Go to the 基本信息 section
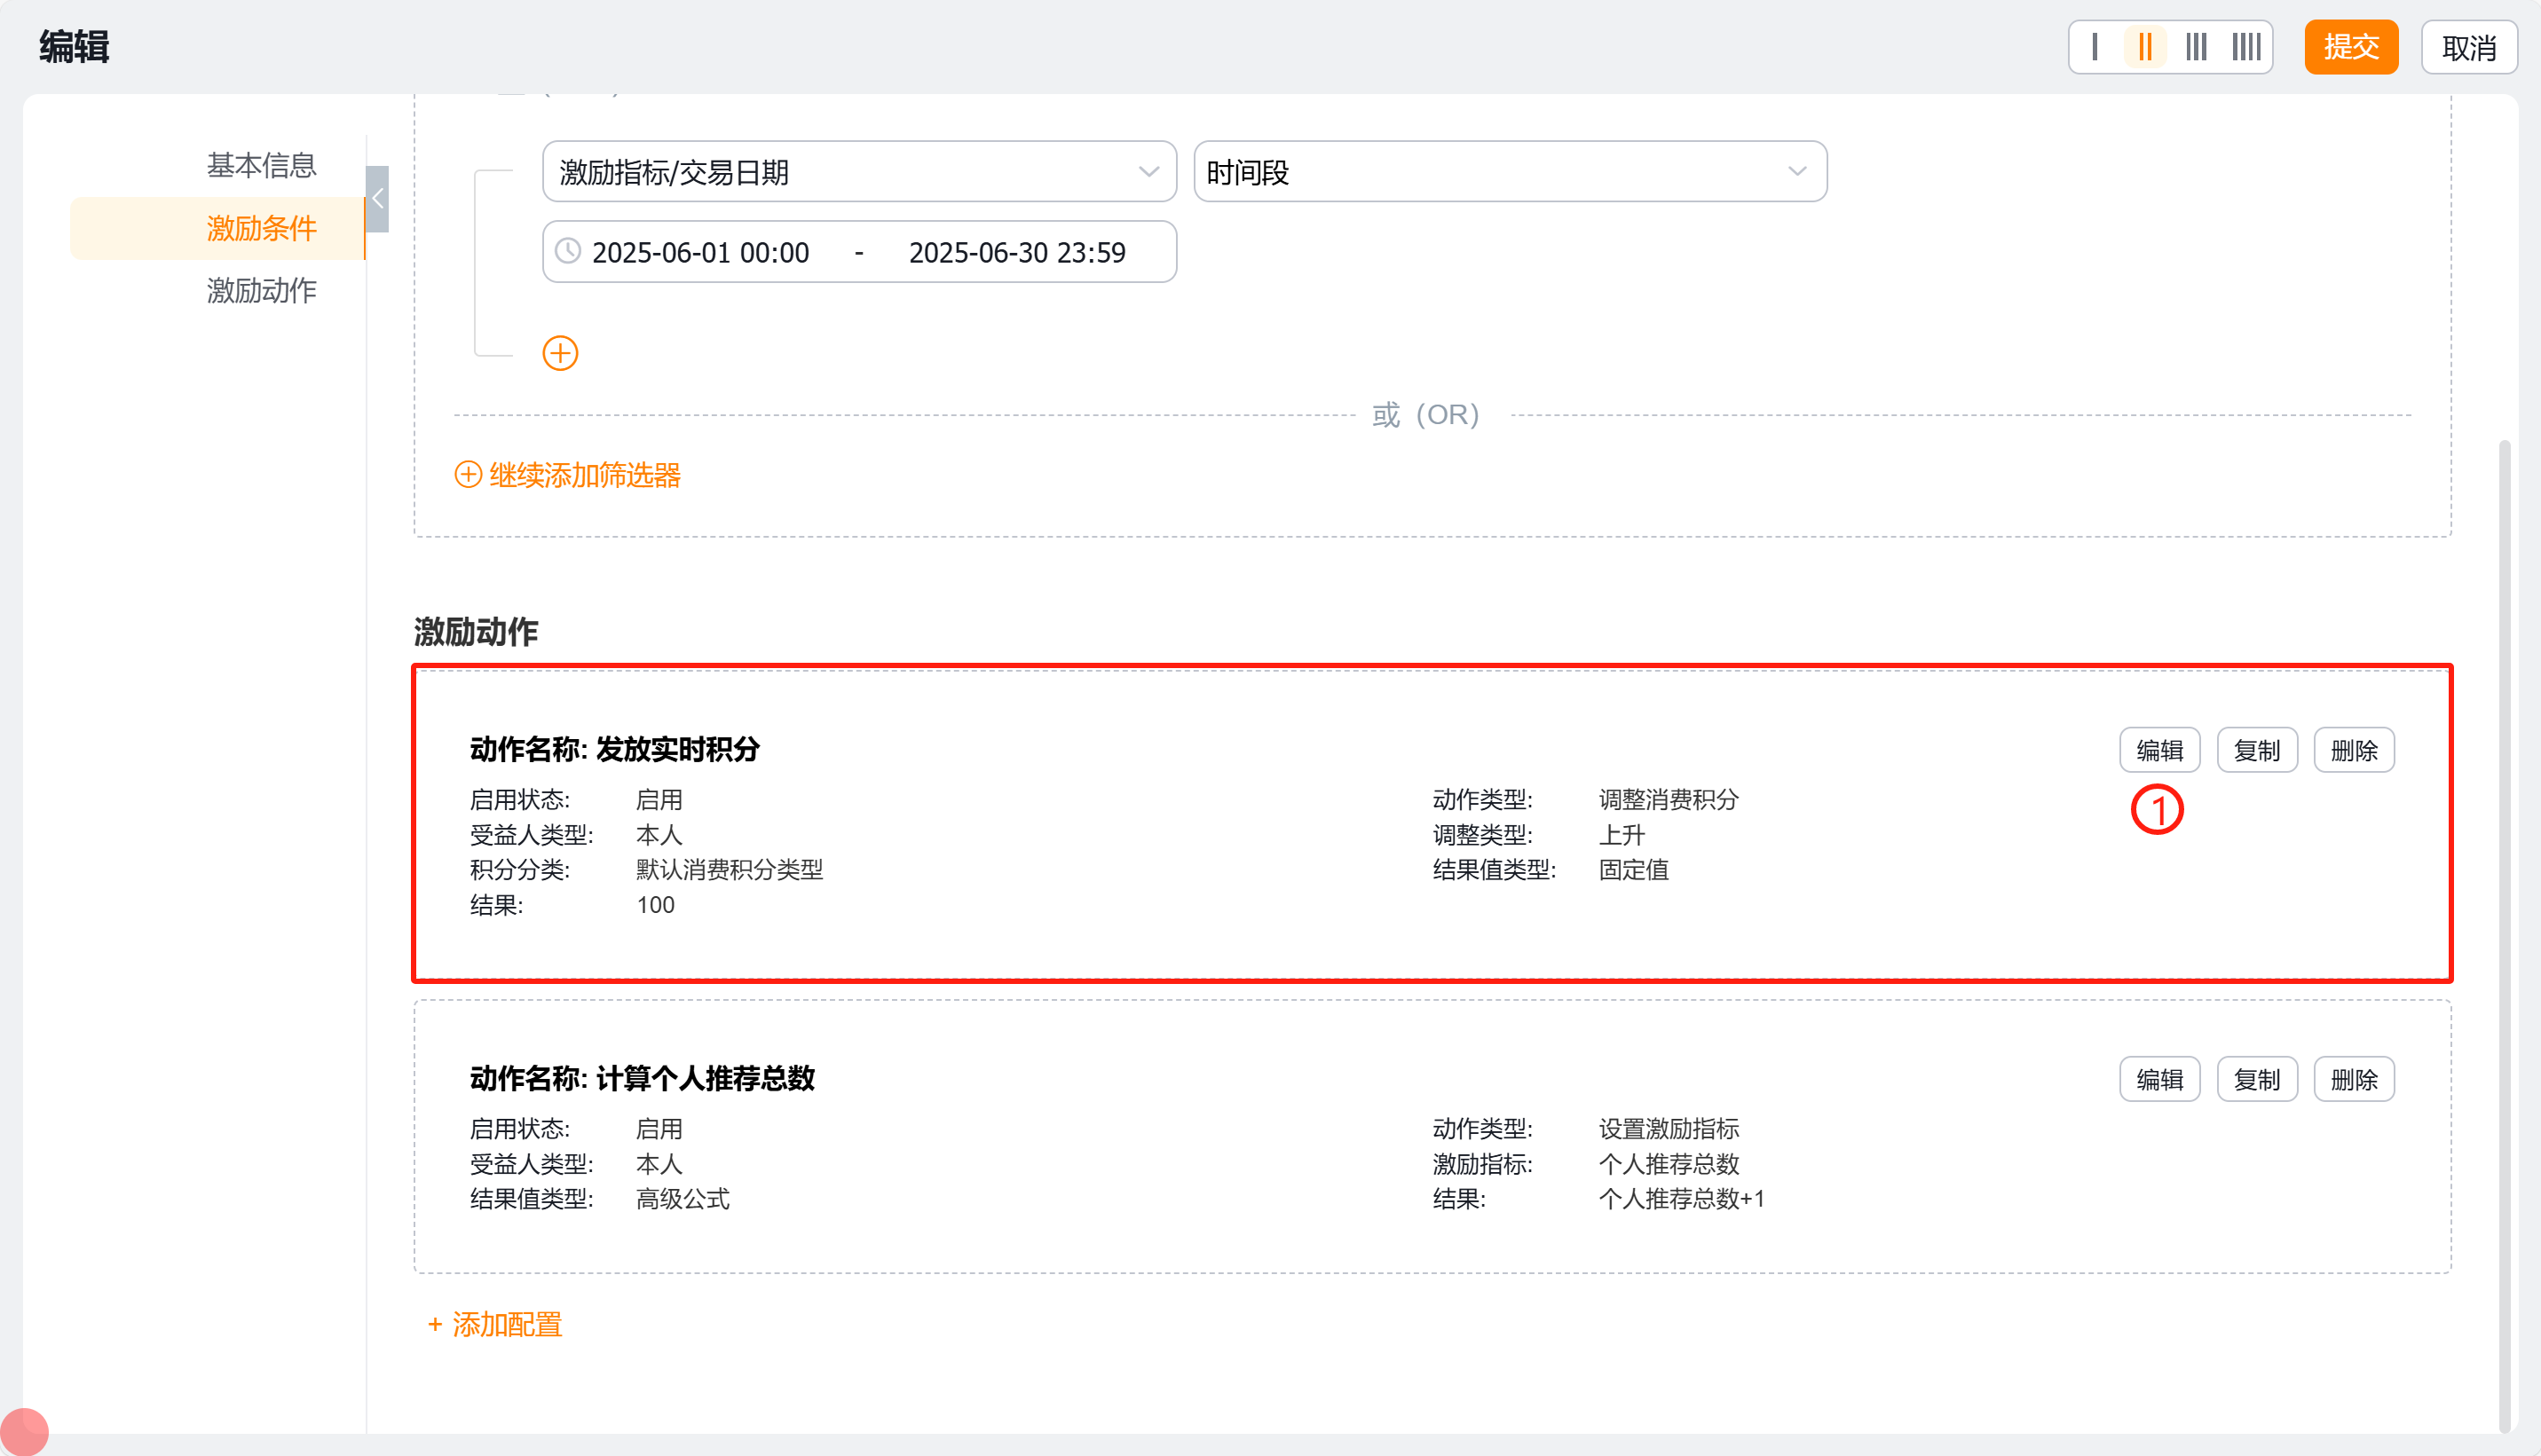 pyautogui.click(x=261, y=165)
